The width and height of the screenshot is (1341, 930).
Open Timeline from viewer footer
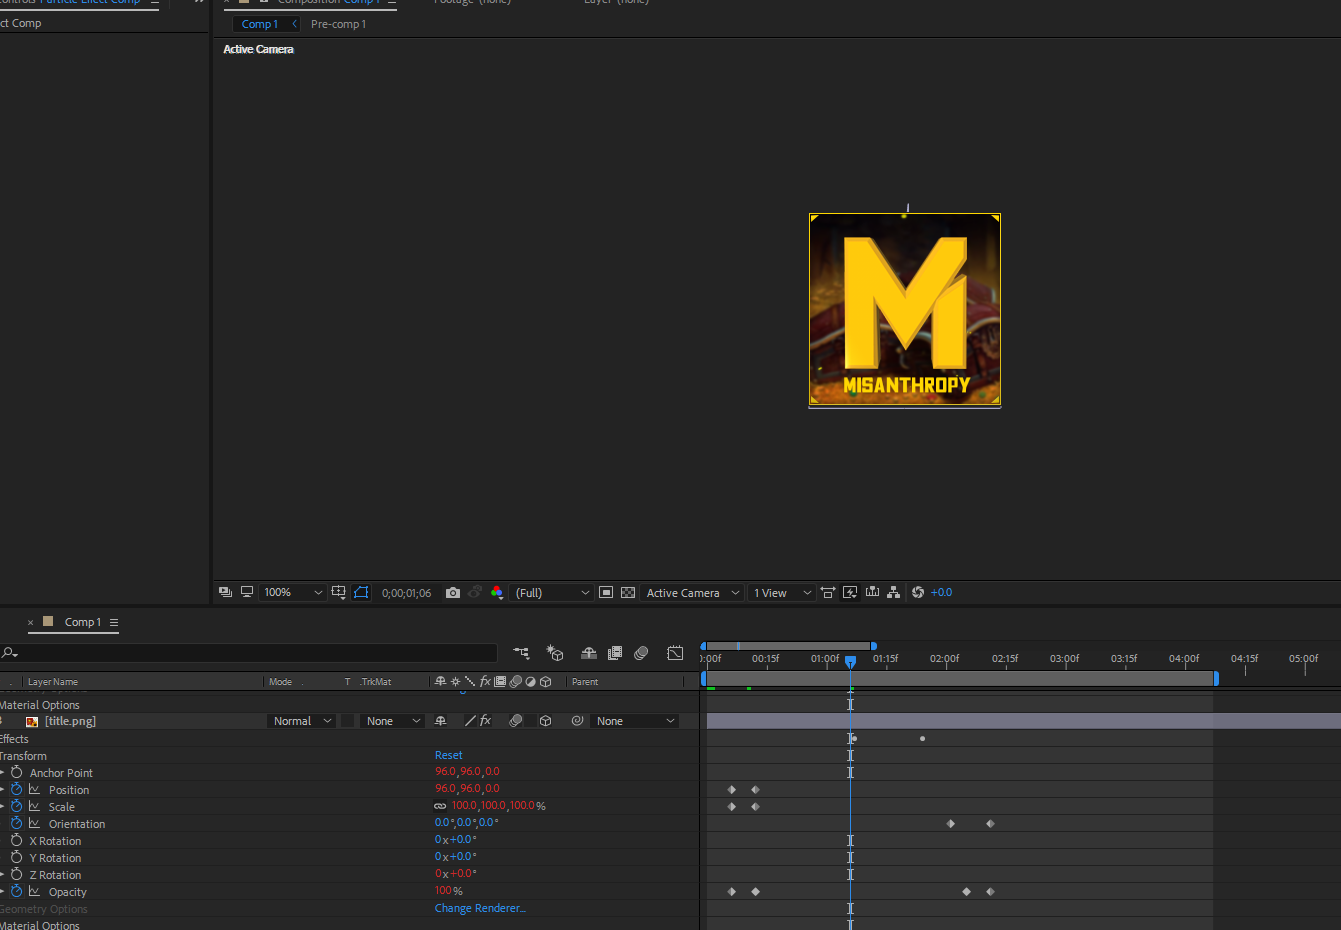click(x=872, y=592)
